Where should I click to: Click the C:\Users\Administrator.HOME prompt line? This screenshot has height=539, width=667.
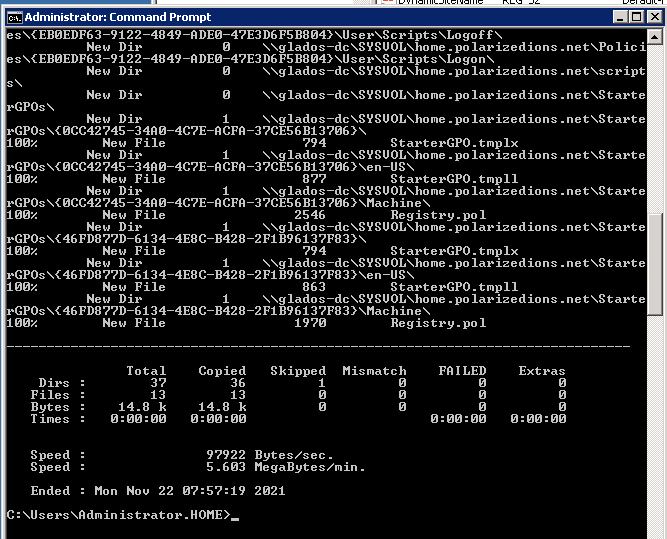tap(118, 515)
